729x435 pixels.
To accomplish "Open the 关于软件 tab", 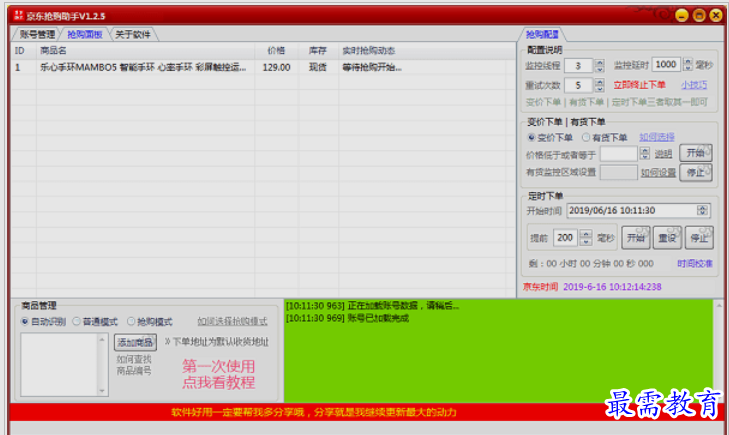I will (133, 34).
